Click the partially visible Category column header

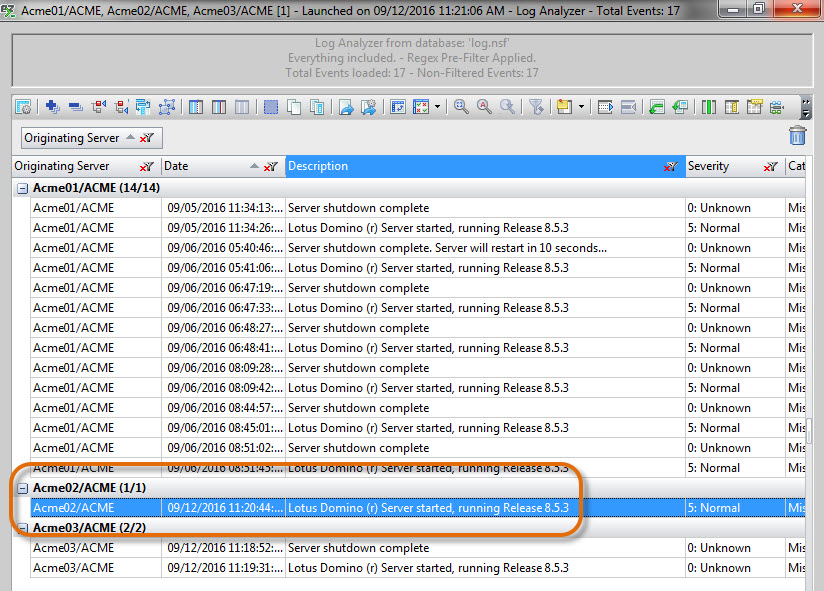coord(796,166)
